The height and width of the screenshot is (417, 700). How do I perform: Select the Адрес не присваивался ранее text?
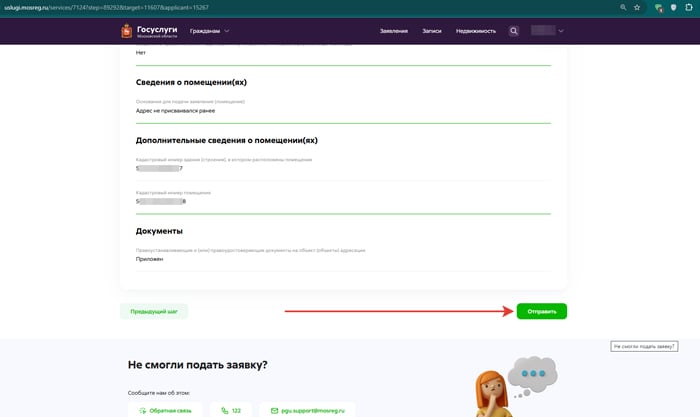tap(175, 111)
